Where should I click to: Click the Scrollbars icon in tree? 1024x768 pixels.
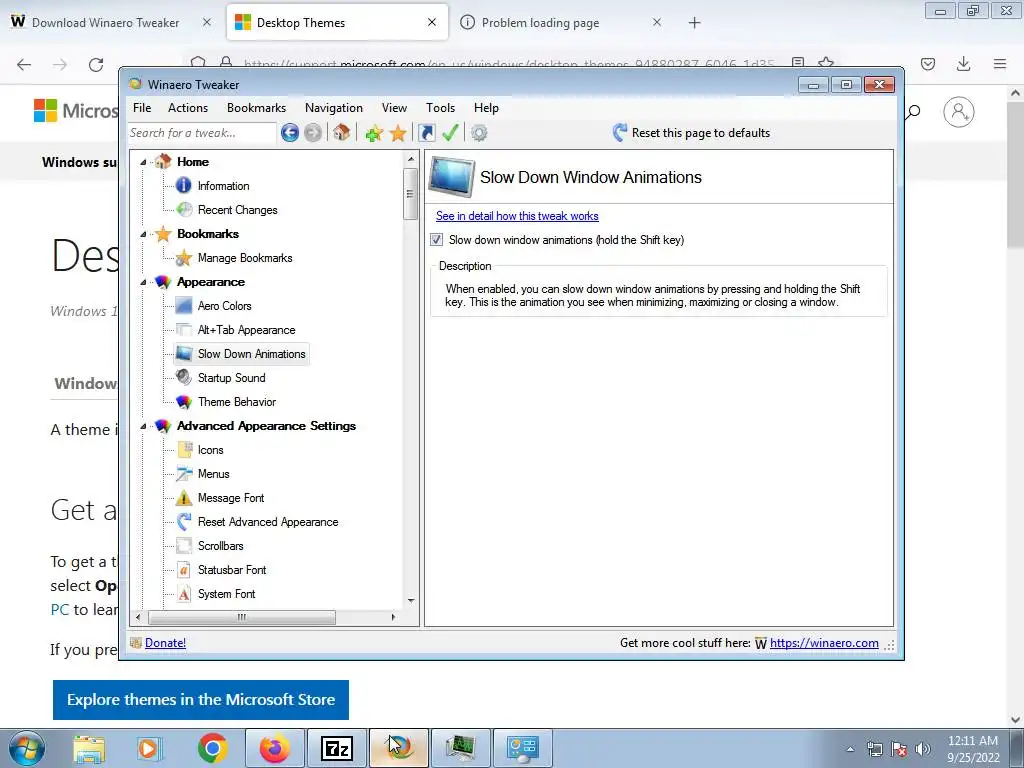[184, 546]
